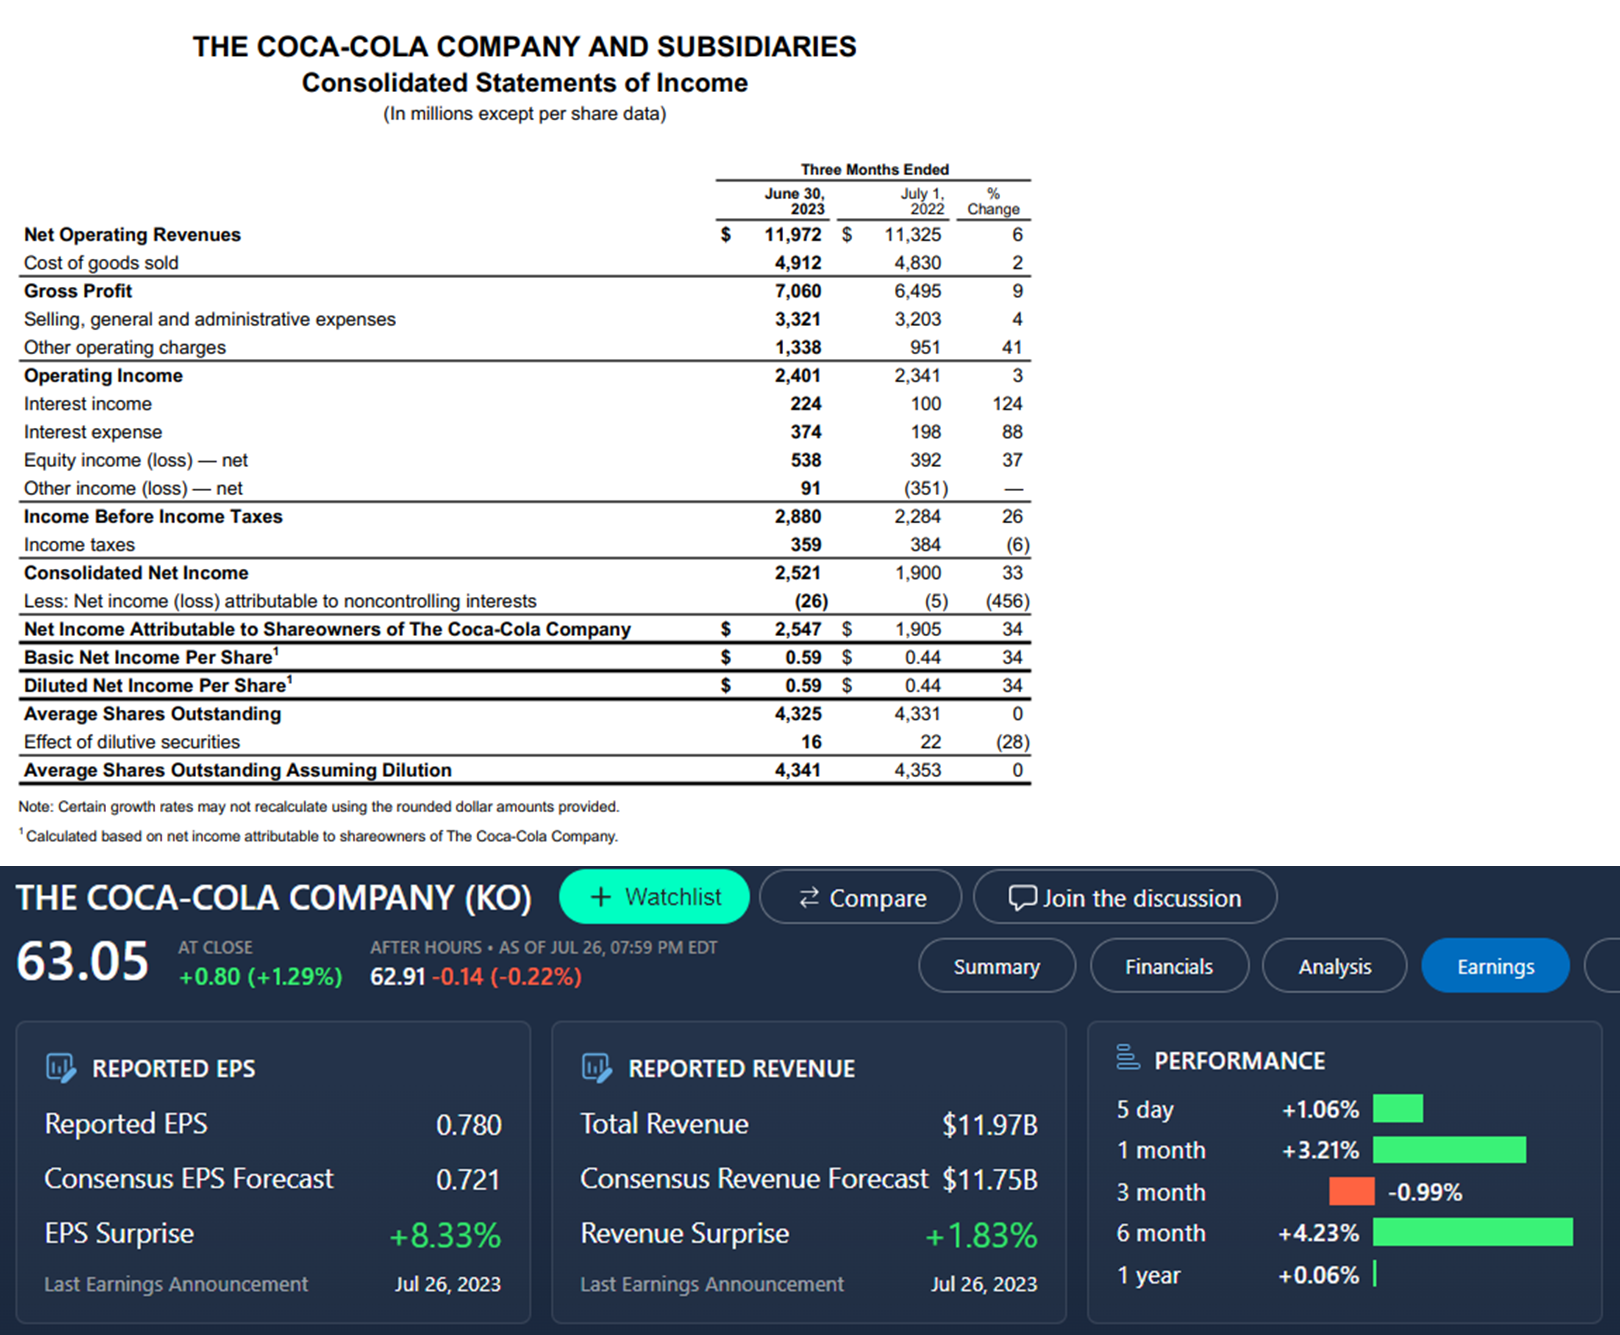Select the Reported EPS value 0.780
1620x1335 pixels.
tap(469, 1125)
